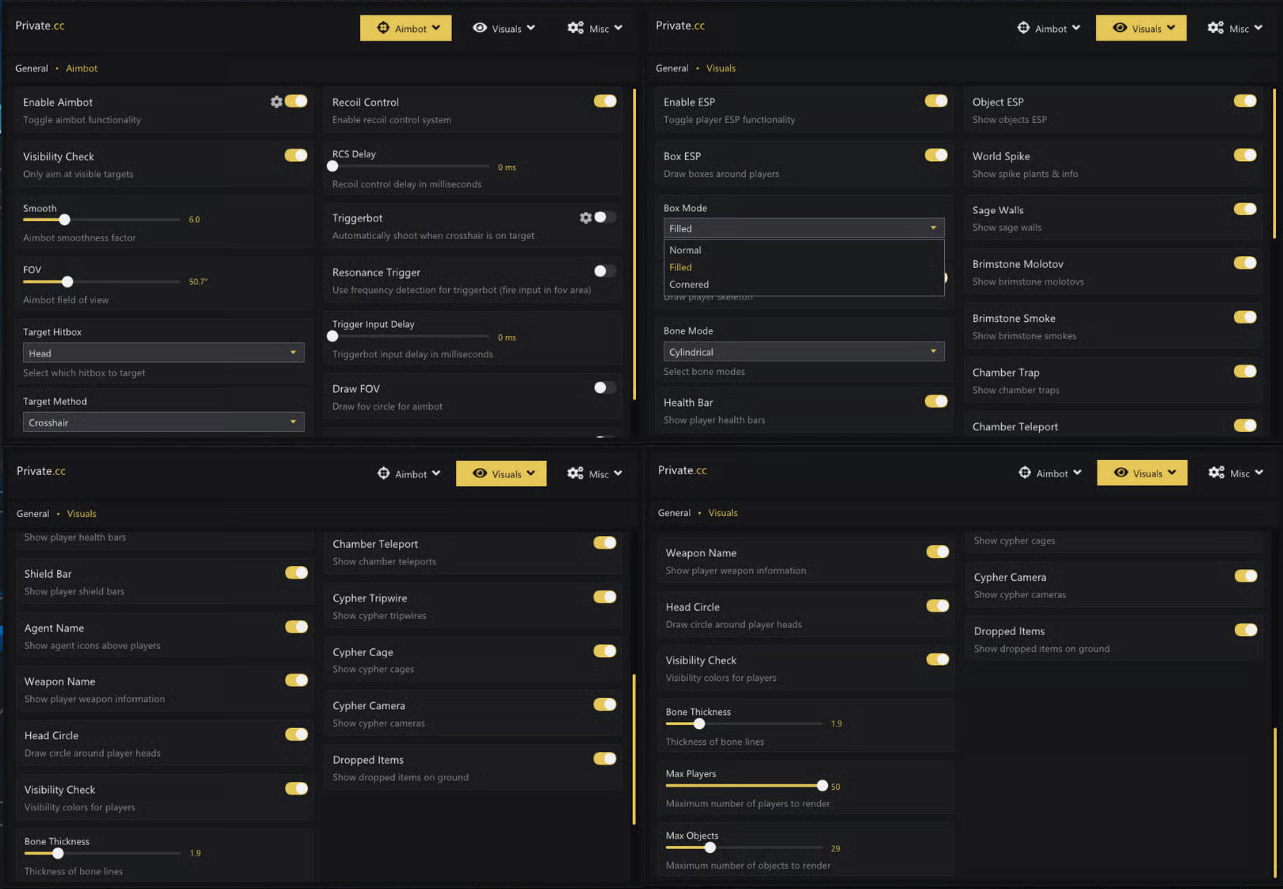Screen dimensions: 1283x889
Task: Click the yellow scrollbar in the Aimbot settings window
Action: [634, 245]
